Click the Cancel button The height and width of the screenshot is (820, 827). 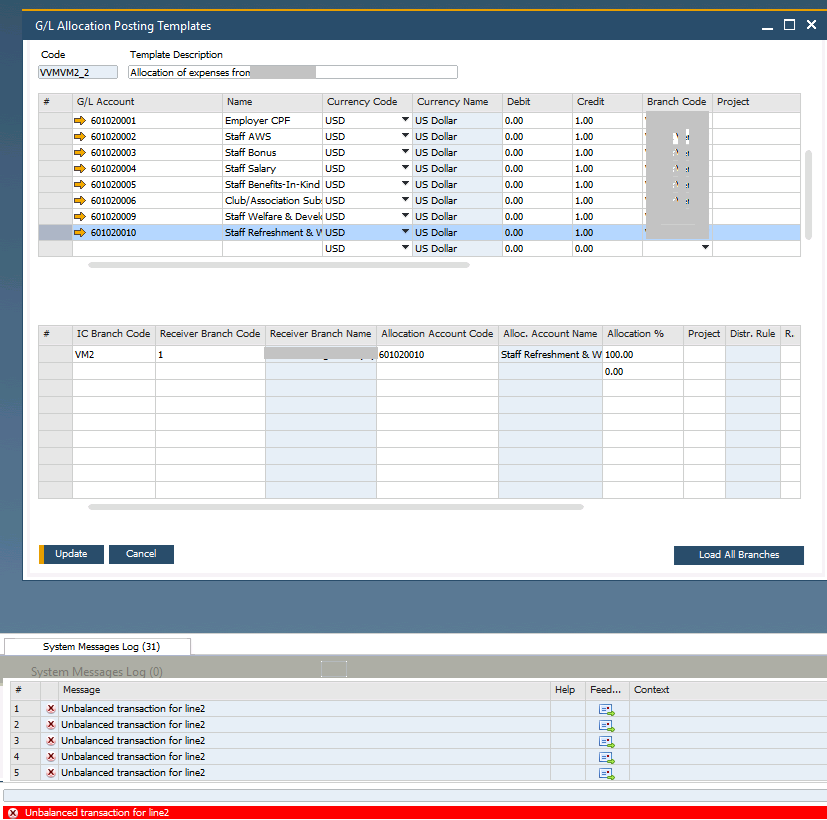tap(141, 554)
